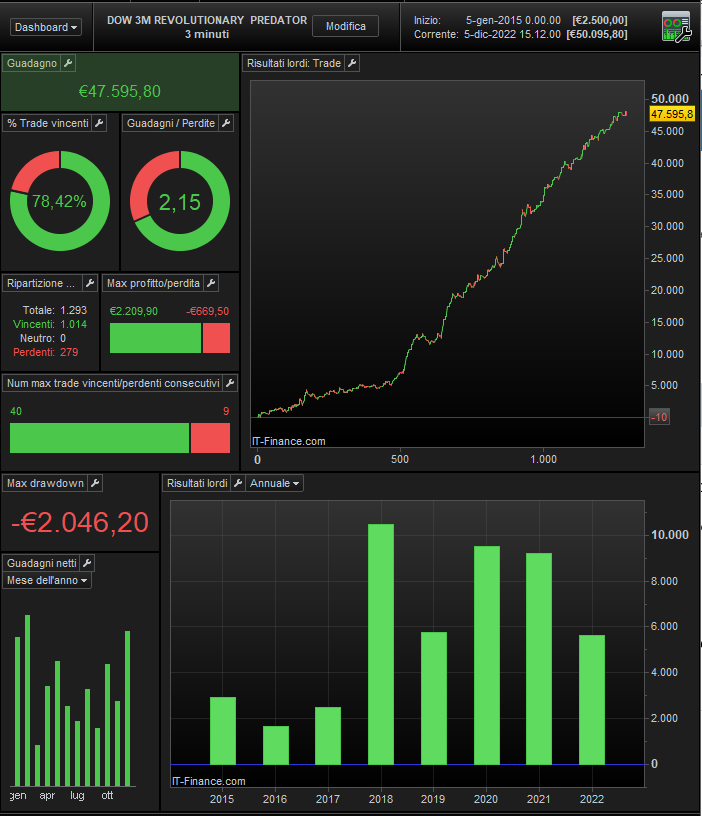Click the 78,42% winning trades donut chart
The height and width of the screenshot is (816, 702).
[60, 201]
